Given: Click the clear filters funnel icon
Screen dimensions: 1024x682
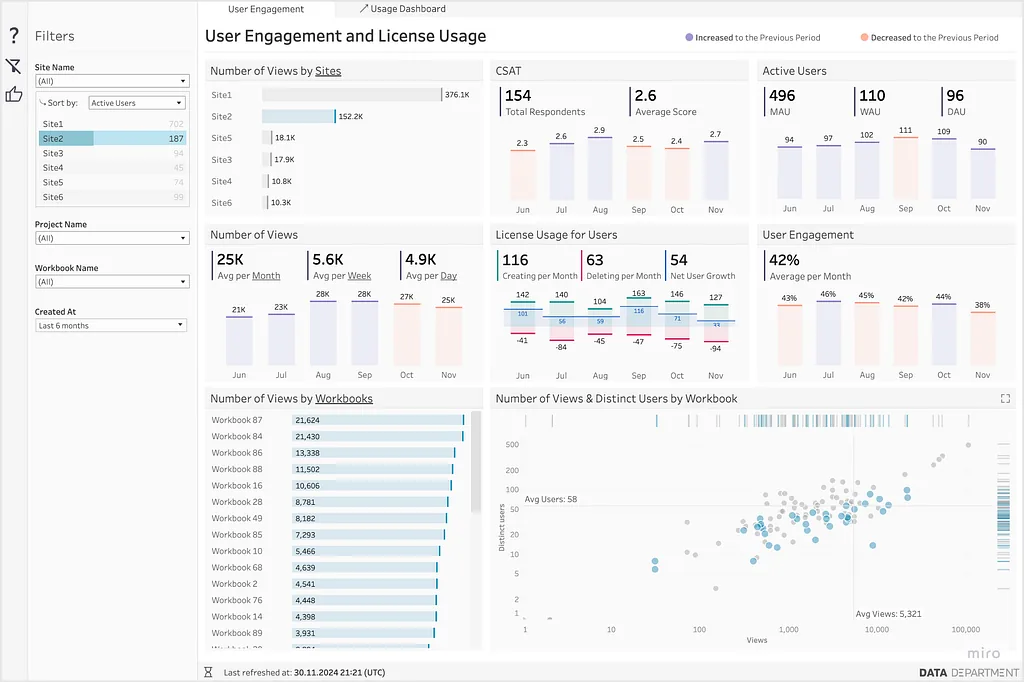Looking at the screenshot, I should (13, 66).
